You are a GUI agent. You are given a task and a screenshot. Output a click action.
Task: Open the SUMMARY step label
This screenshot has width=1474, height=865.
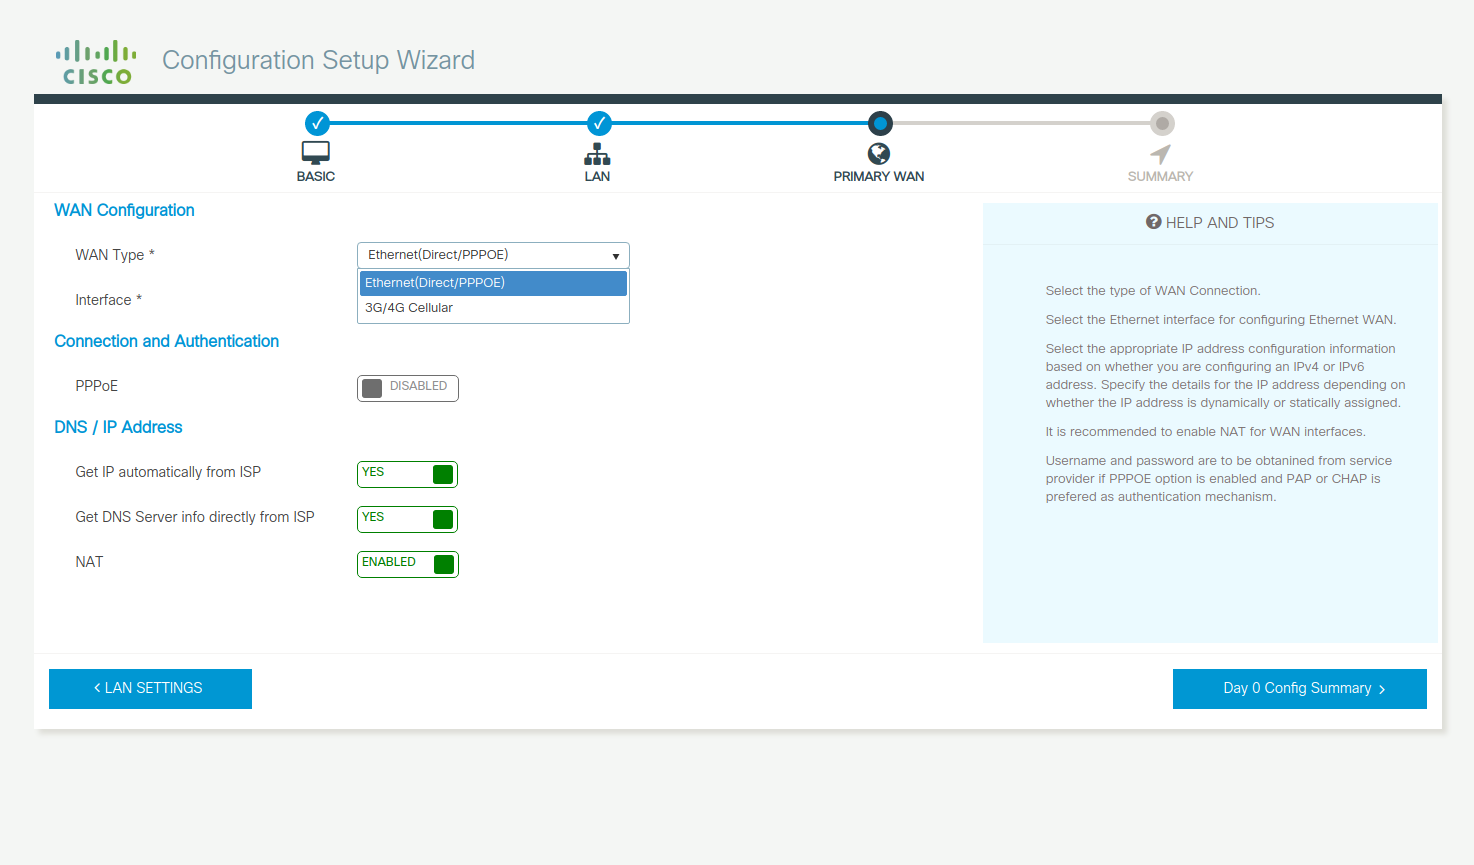pyautogui.click(x=1160, y=176)
